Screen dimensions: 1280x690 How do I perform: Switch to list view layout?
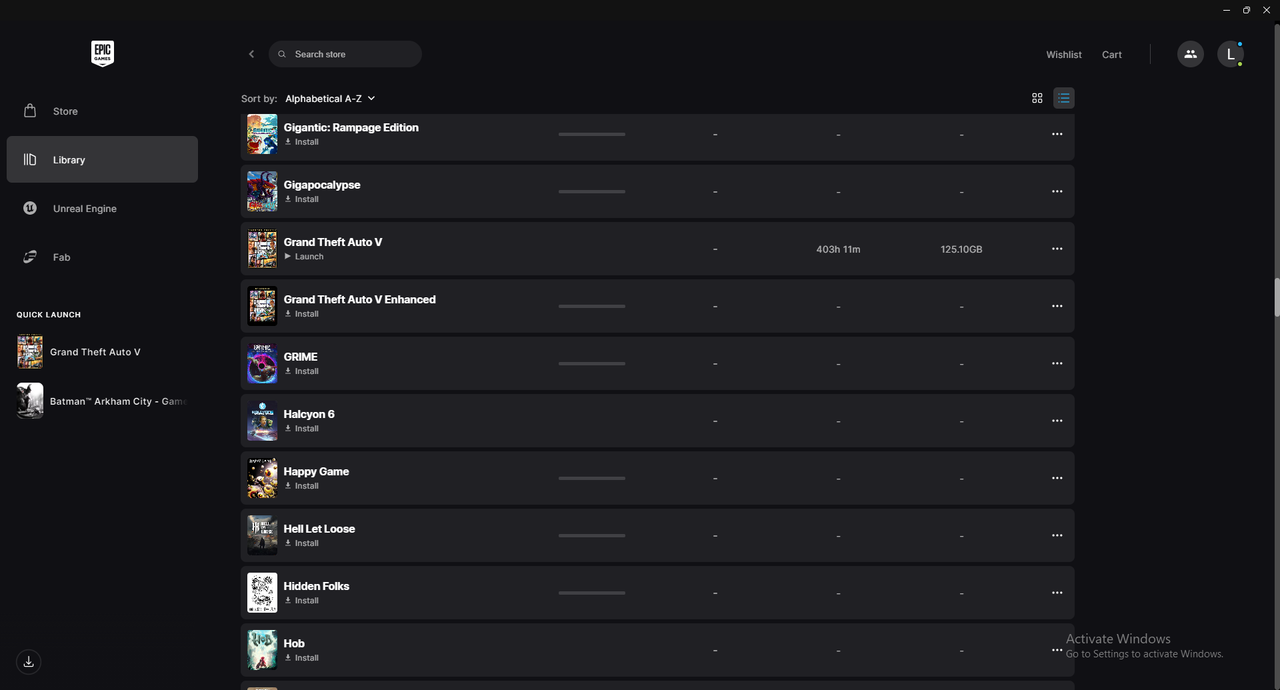(1064, 98)
